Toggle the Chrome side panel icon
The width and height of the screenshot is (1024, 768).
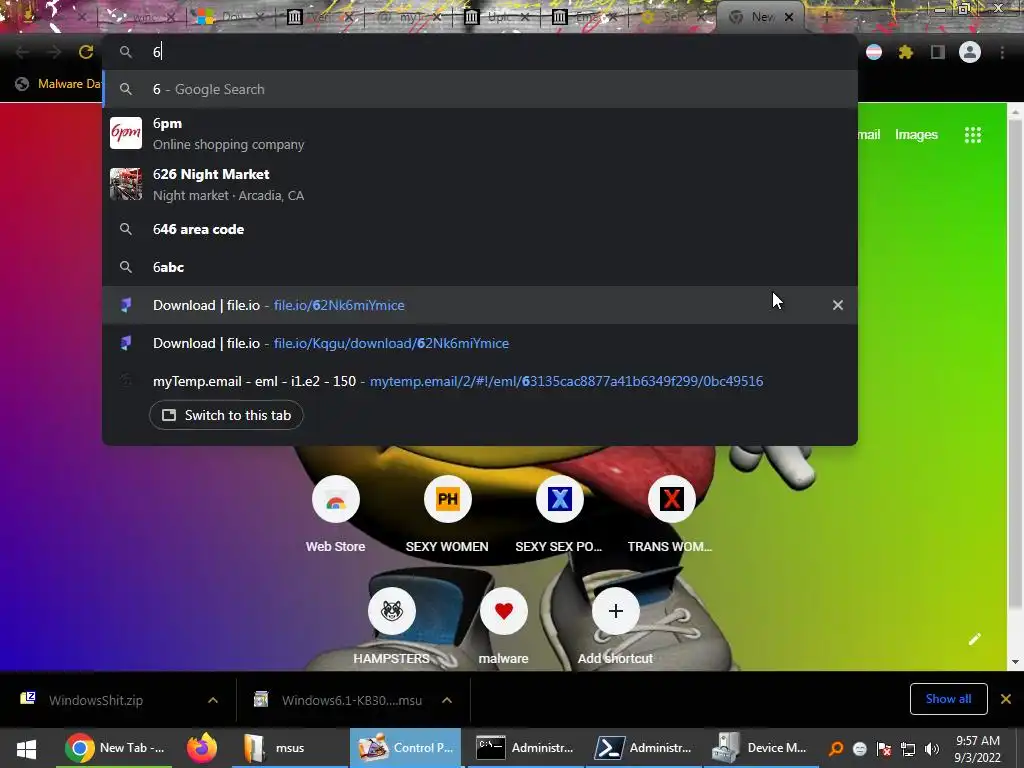tap(938, 52)
